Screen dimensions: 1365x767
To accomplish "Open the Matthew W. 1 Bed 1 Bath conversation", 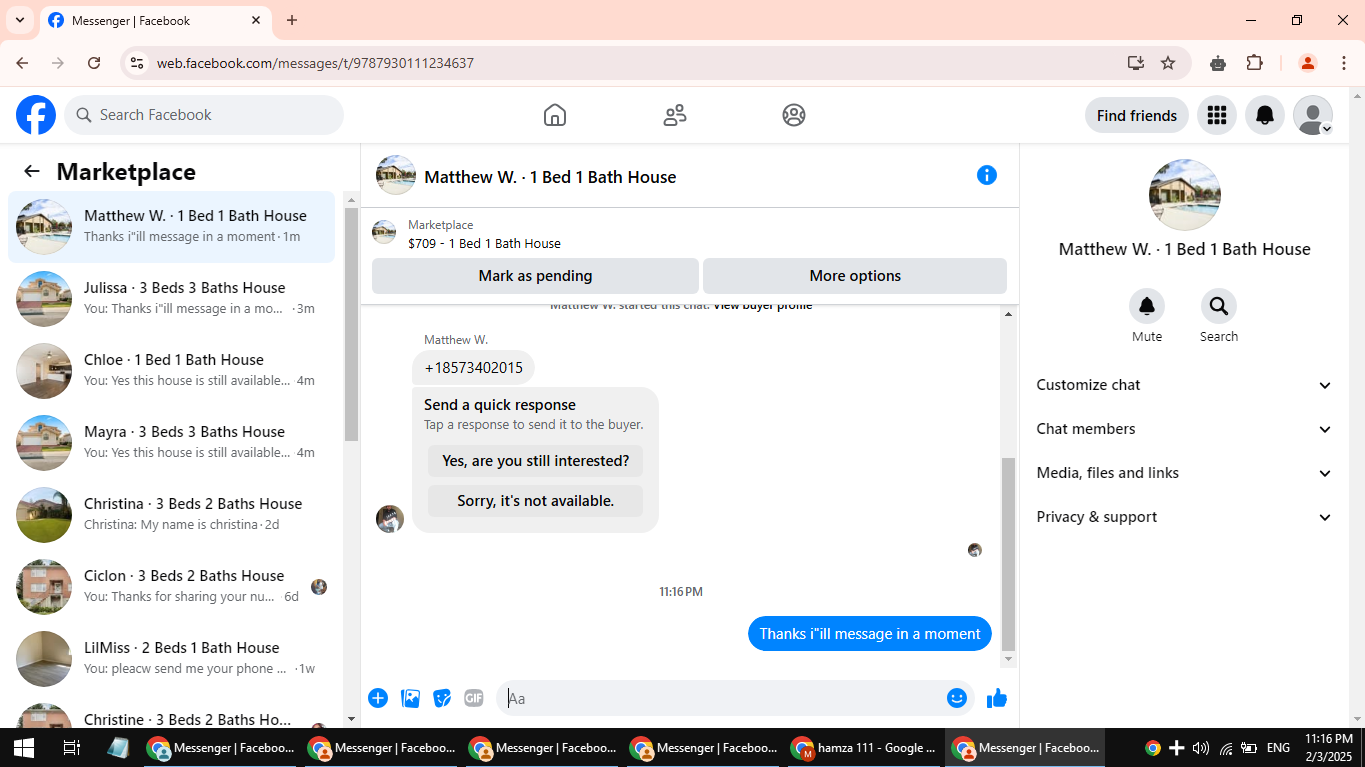I will pyautogui.click(x=171, y=227).
